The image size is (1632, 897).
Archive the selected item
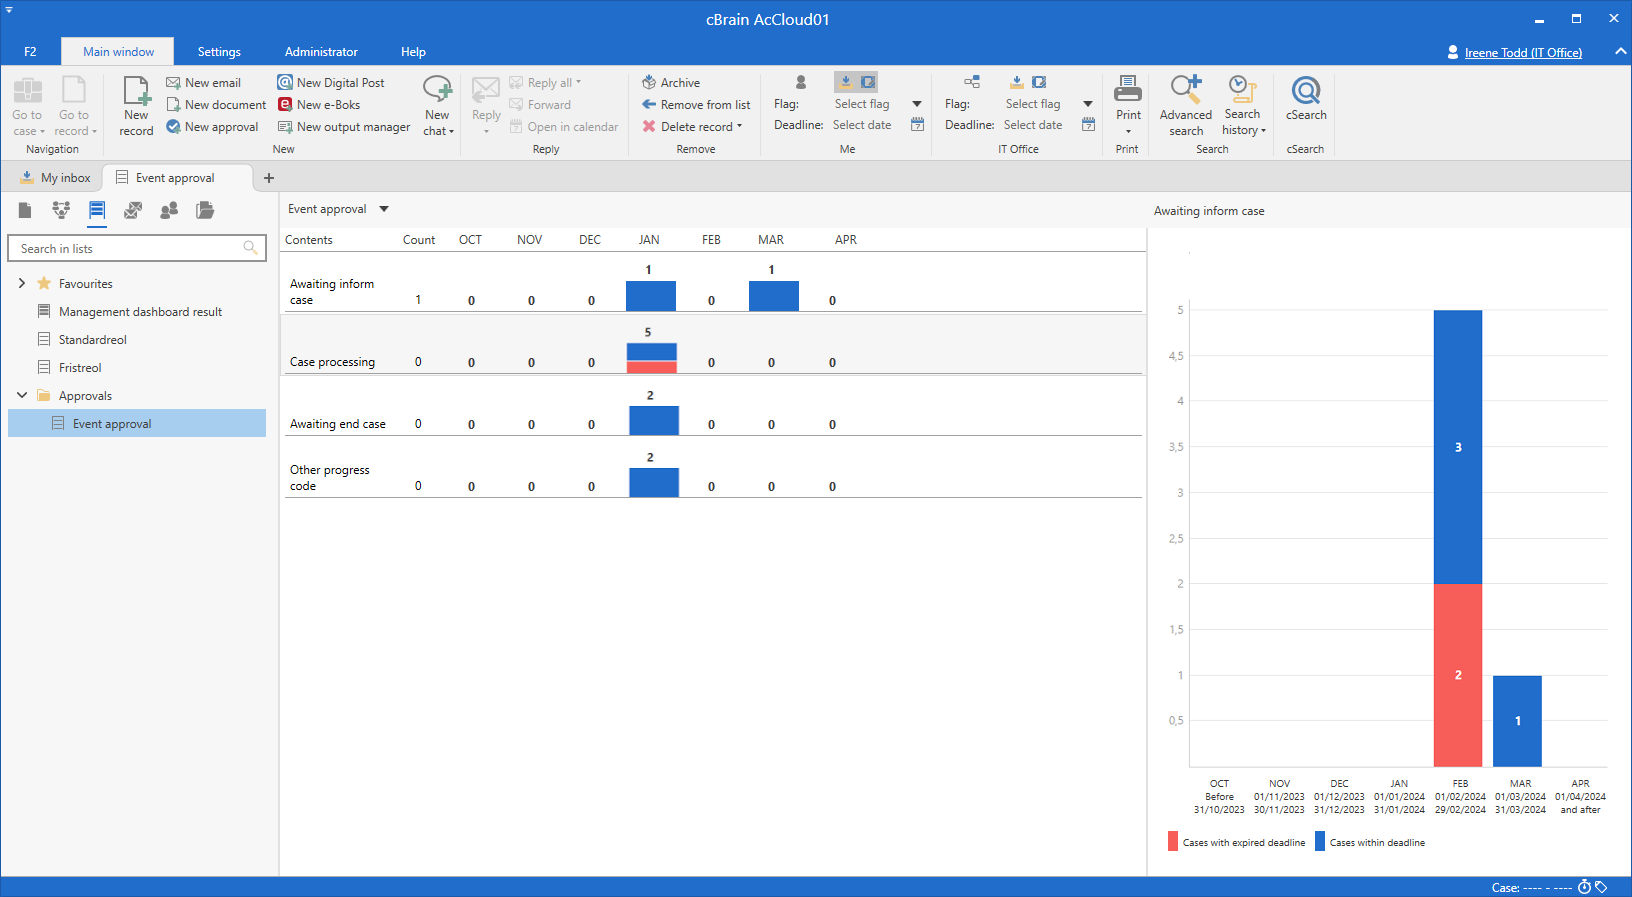tap(671, 83)
